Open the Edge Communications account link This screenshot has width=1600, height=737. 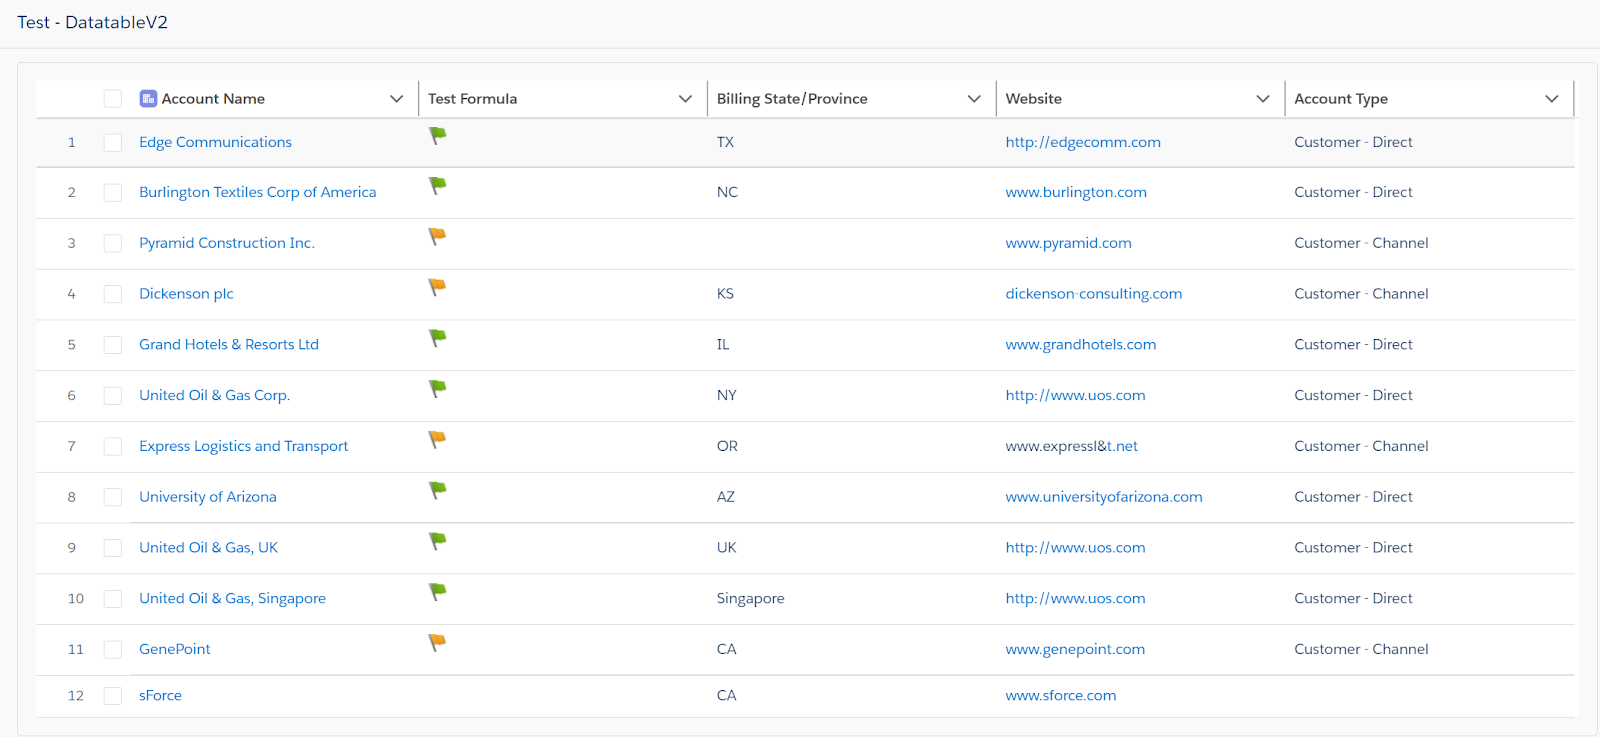(215, 142)
